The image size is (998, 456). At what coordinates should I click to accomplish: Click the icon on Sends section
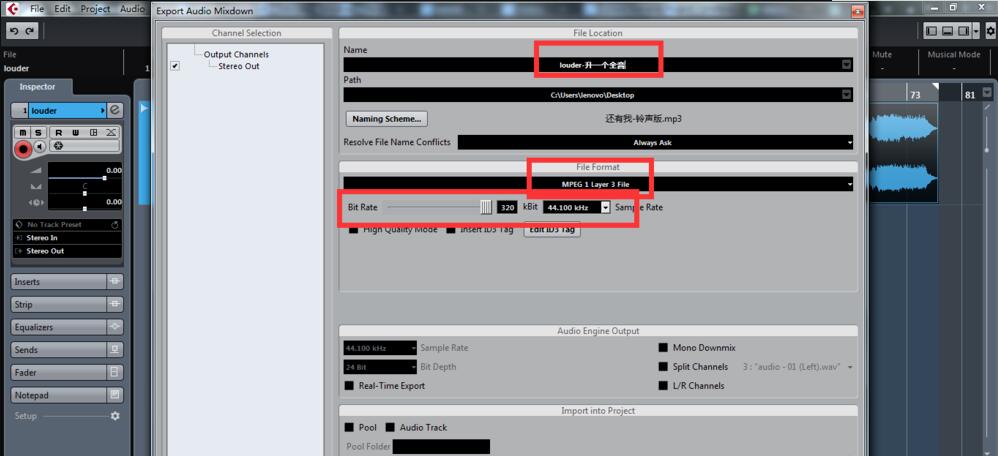click(x=115, y=350)
